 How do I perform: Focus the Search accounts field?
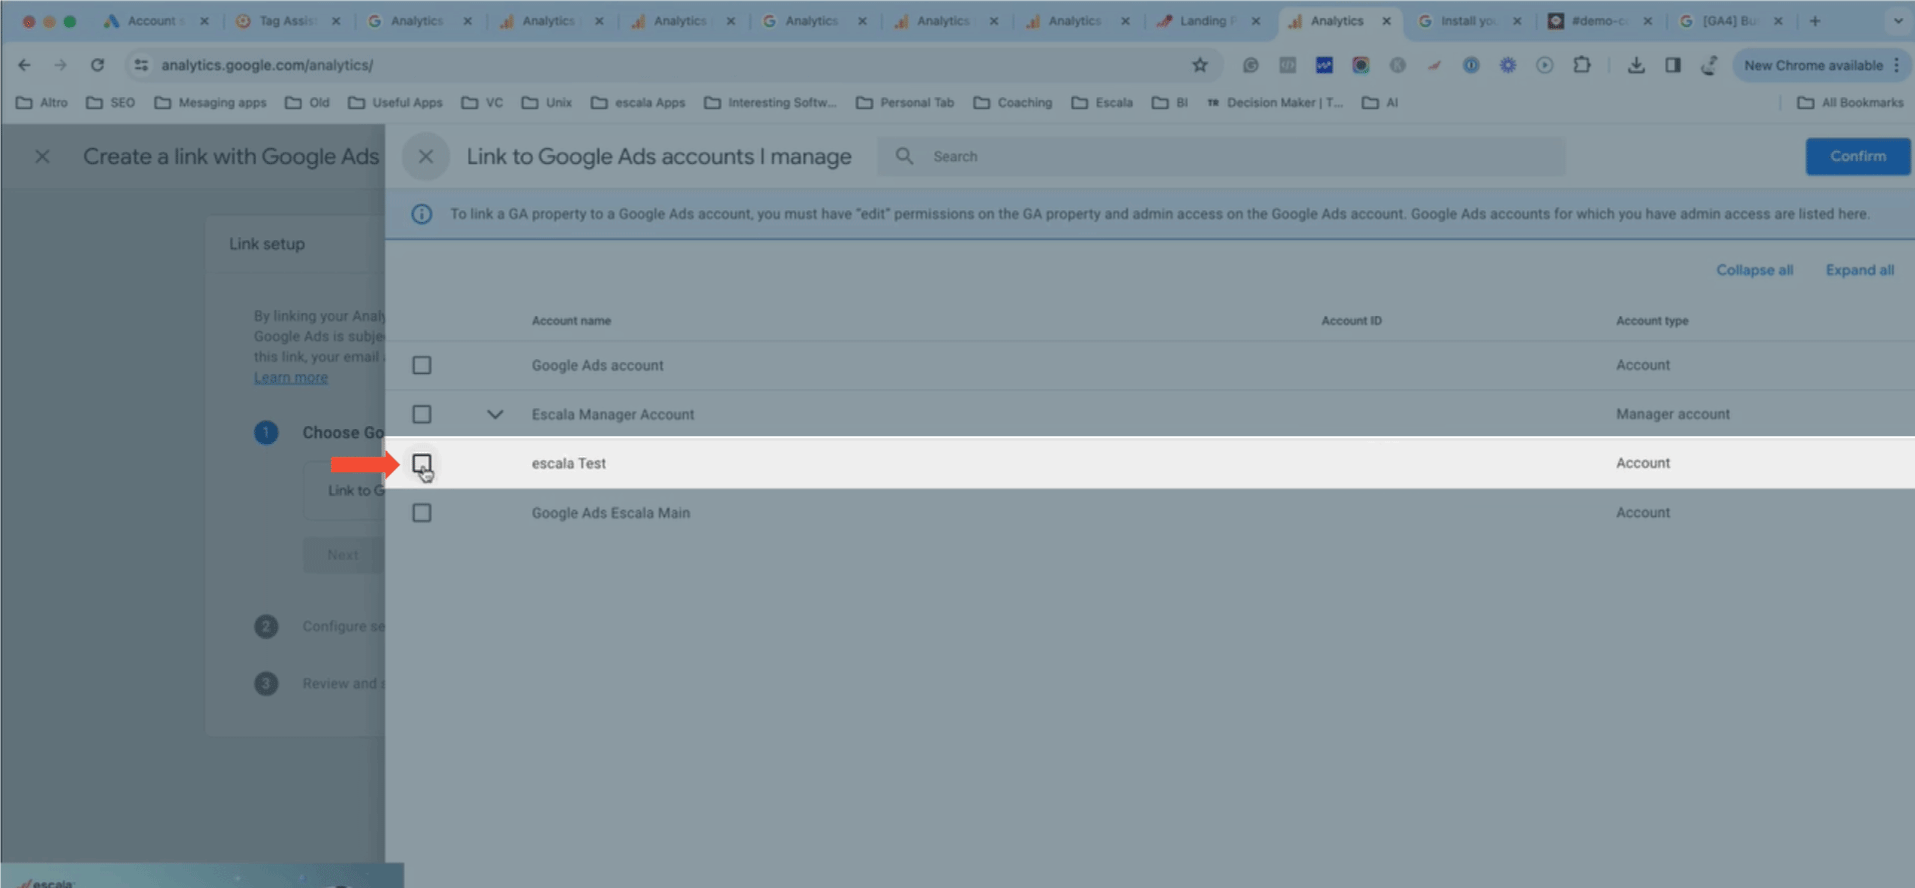[1221, 156]
